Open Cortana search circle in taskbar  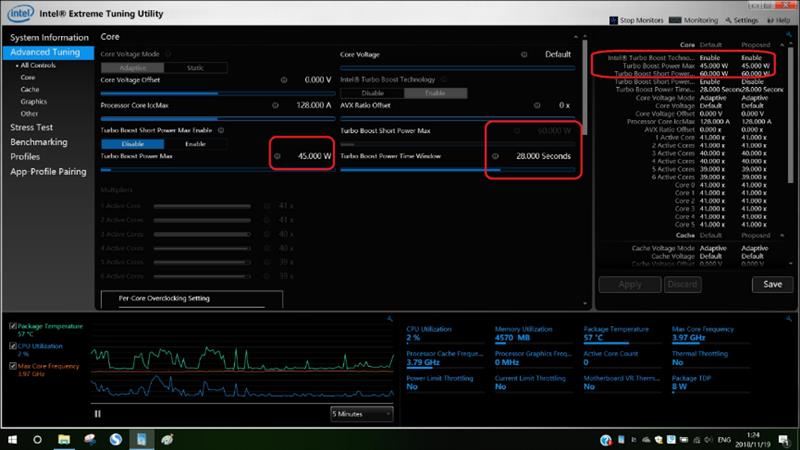tap(37, 439)
